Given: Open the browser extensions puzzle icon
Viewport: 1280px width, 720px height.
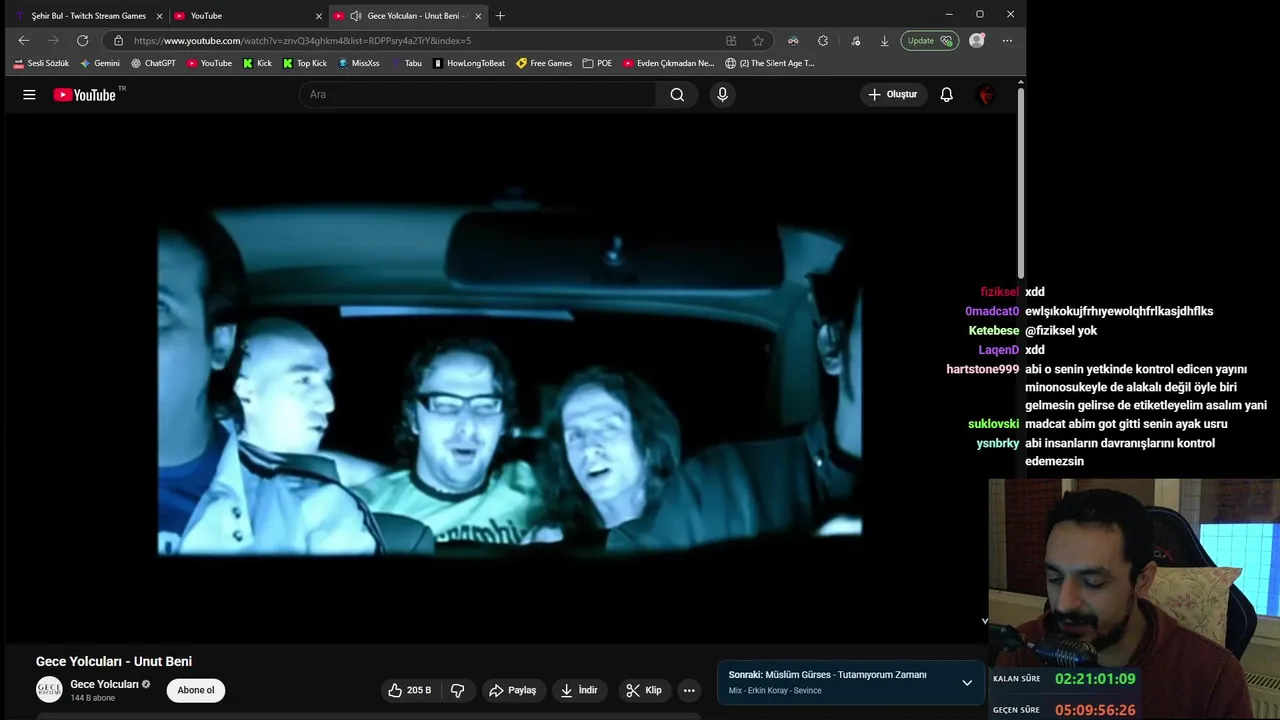Looking at the screenshot, I should tap(823, 41).
